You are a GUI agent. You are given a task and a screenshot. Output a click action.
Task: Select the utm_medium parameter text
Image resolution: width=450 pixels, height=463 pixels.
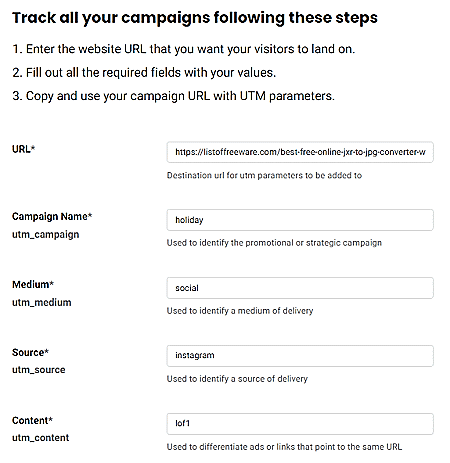point(42,303)
